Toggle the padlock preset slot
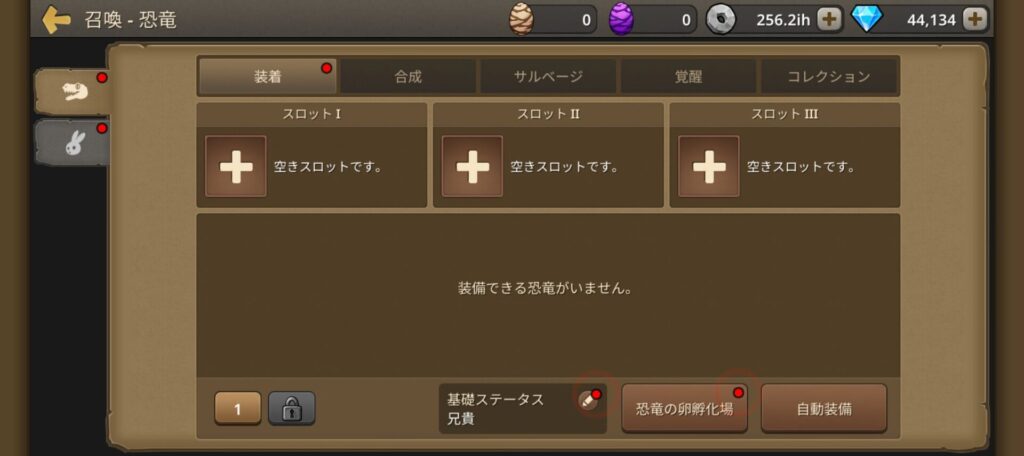Image resolution: width=1024 pixels, height=456 pixels. point(291,409)
